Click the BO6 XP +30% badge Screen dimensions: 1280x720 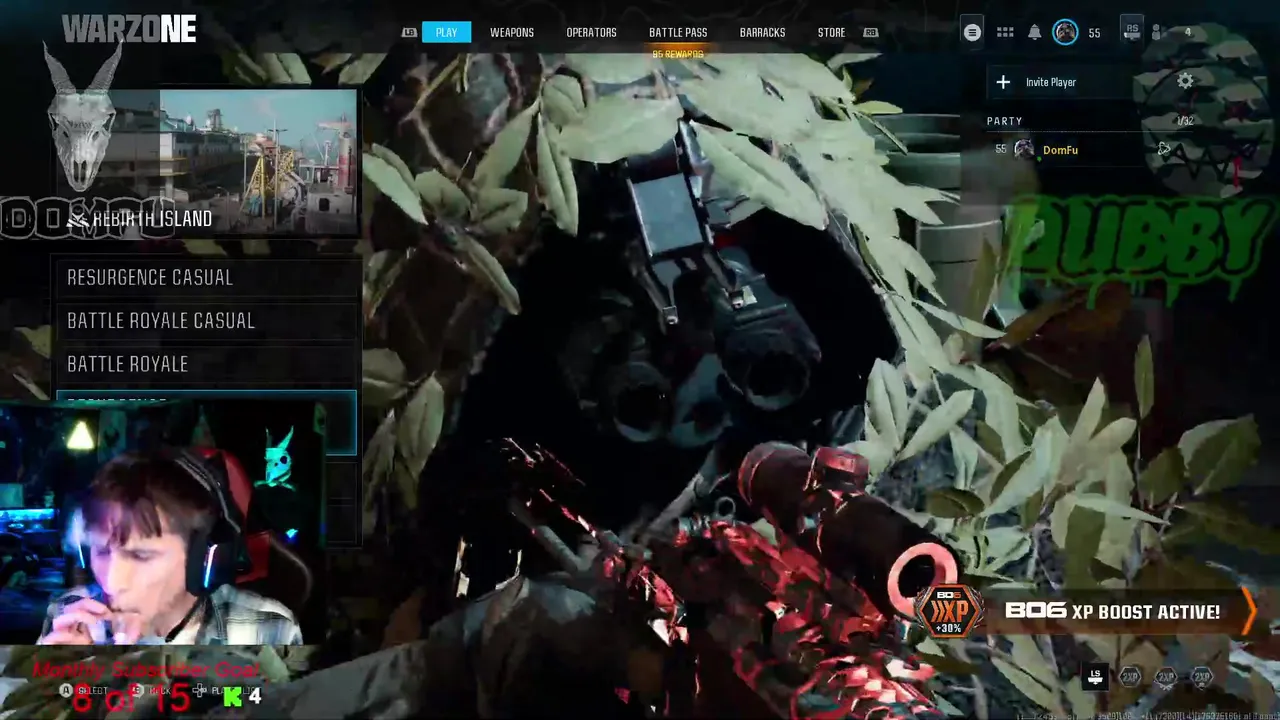tap(949, 611)
